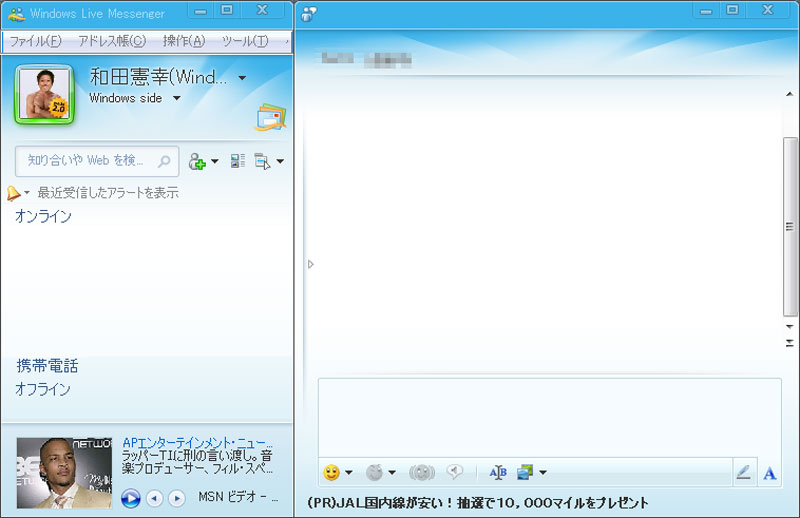Go to next video item

pyautogui.click(x=177, y=498)
